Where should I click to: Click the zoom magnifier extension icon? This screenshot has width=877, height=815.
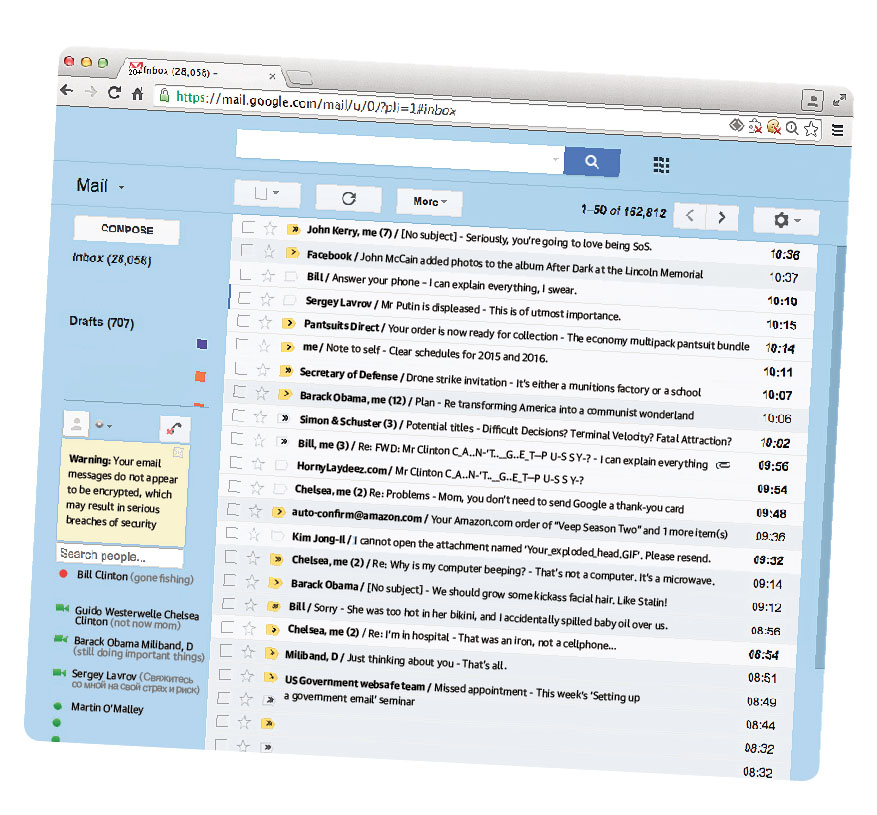(792, 128)
